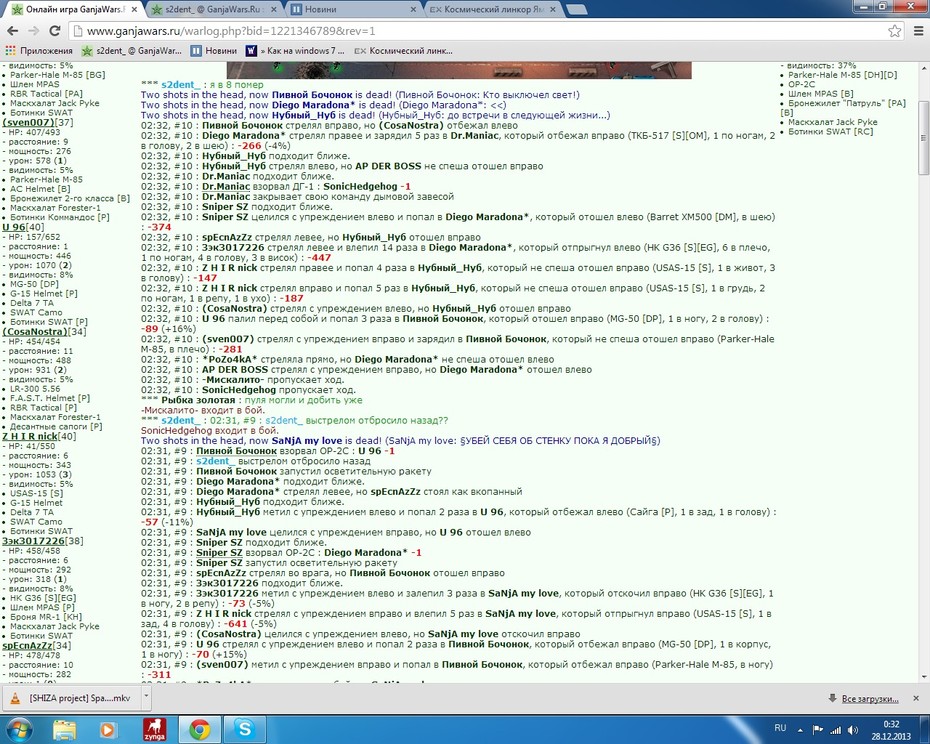Close the Космический линкор tab
The image size is (930, 744).
553,10
